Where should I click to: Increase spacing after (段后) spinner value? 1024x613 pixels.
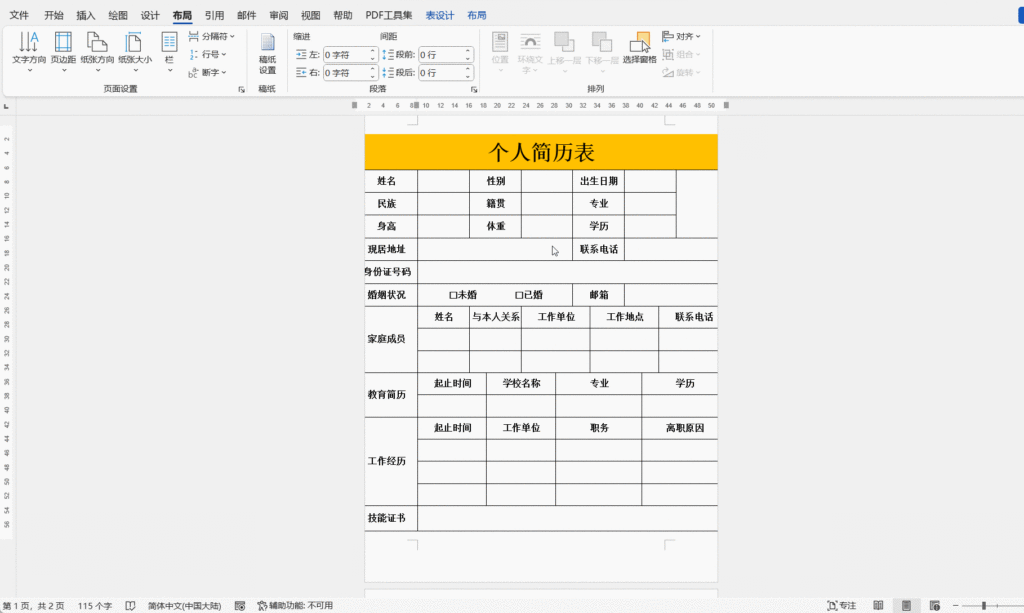468,69
